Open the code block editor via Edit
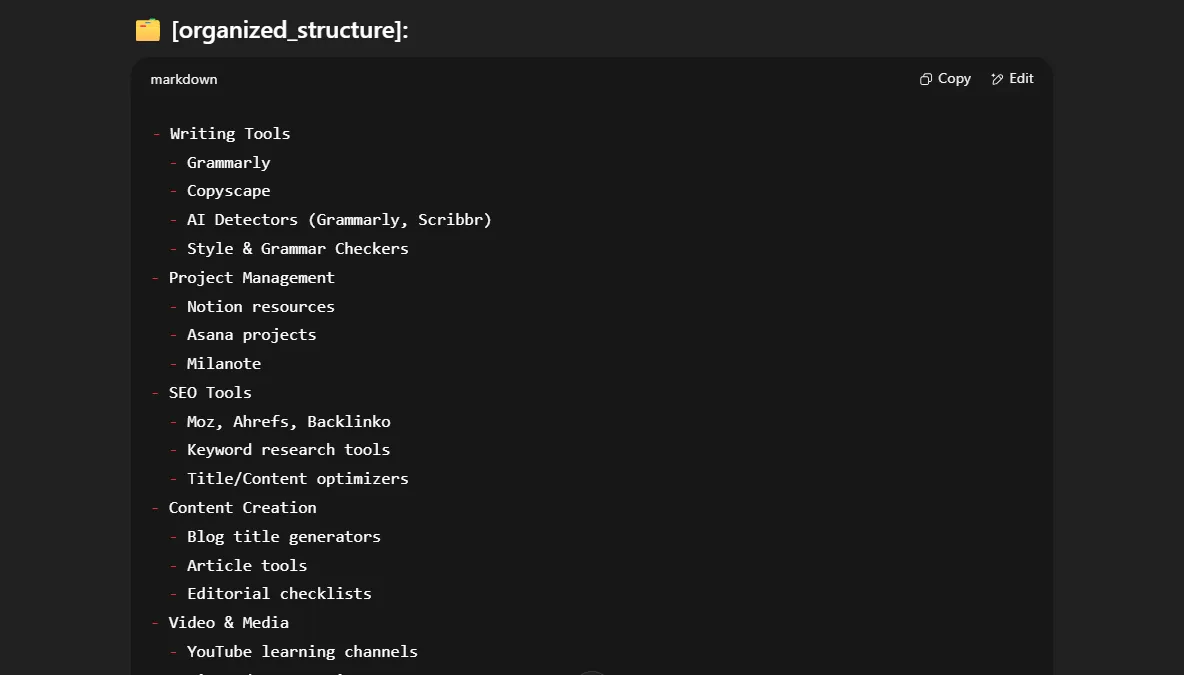This screenshot has width=1184, height=675. (x=1012, y=78)
